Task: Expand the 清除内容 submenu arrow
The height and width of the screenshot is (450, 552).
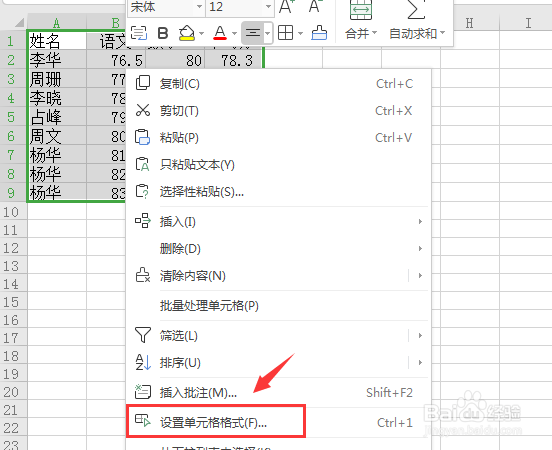Action: click(x=420, y=276)
